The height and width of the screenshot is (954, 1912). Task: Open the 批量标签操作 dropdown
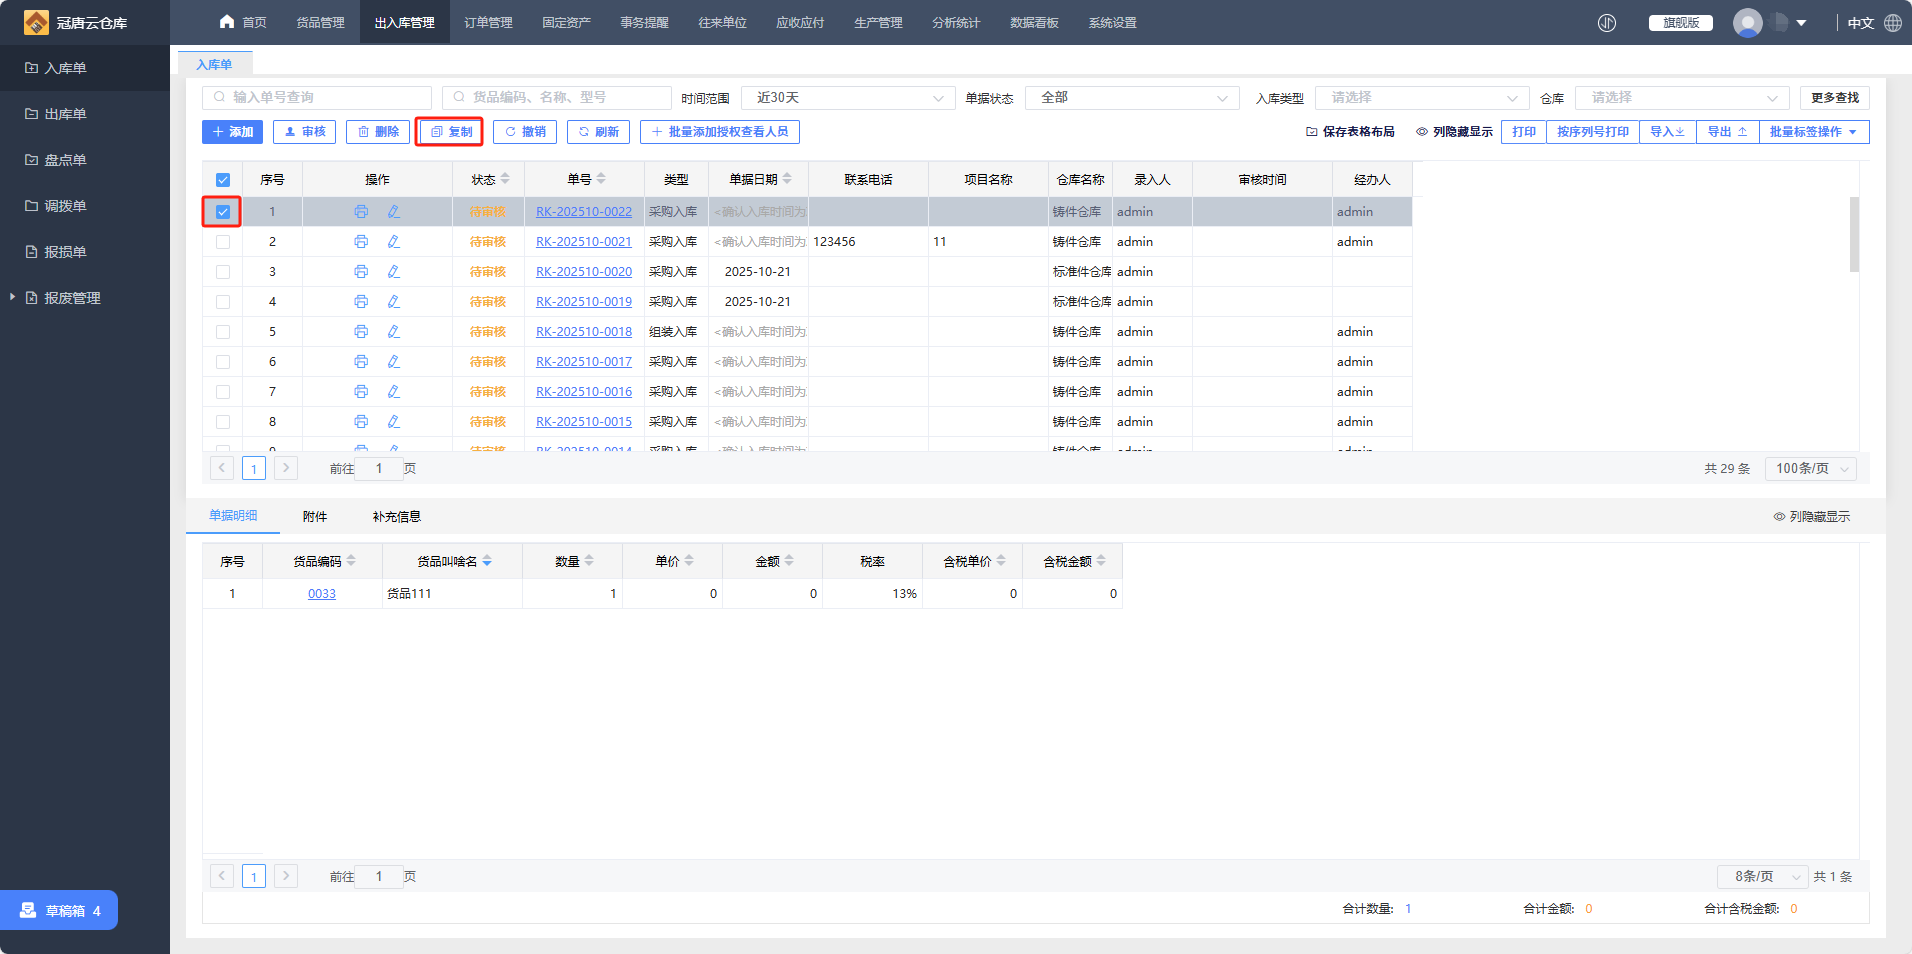(x=1813, y=132)
